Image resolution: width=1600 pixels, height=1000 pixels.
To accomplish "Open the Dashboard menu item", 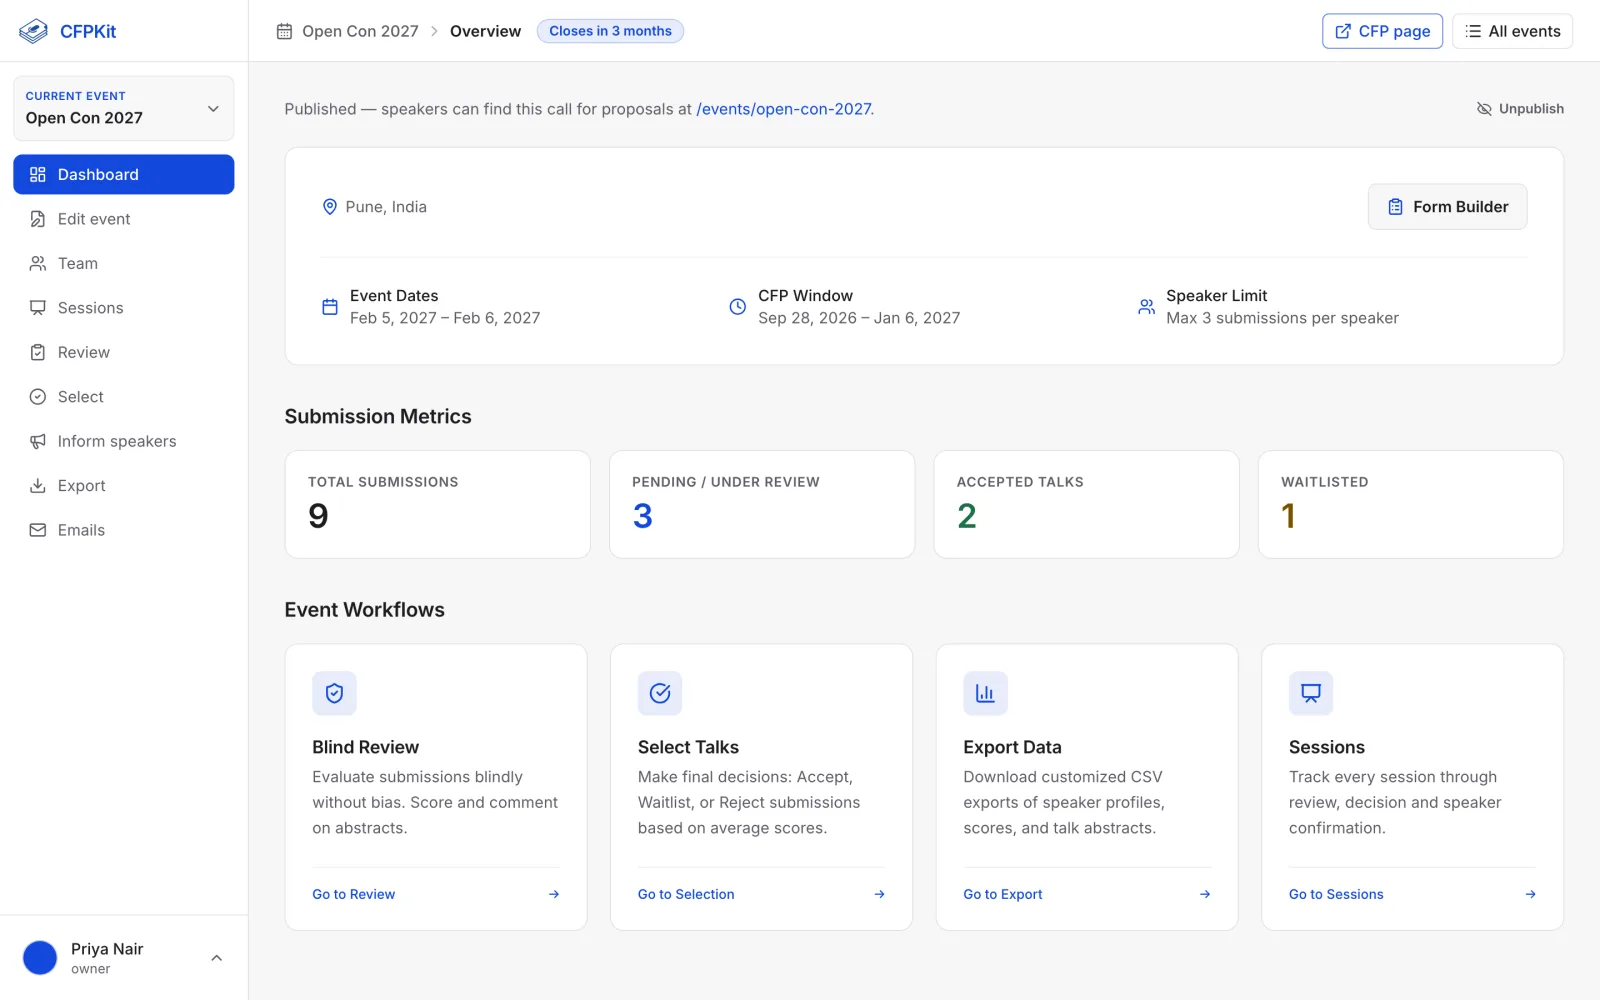I will (x=124, y=174).
